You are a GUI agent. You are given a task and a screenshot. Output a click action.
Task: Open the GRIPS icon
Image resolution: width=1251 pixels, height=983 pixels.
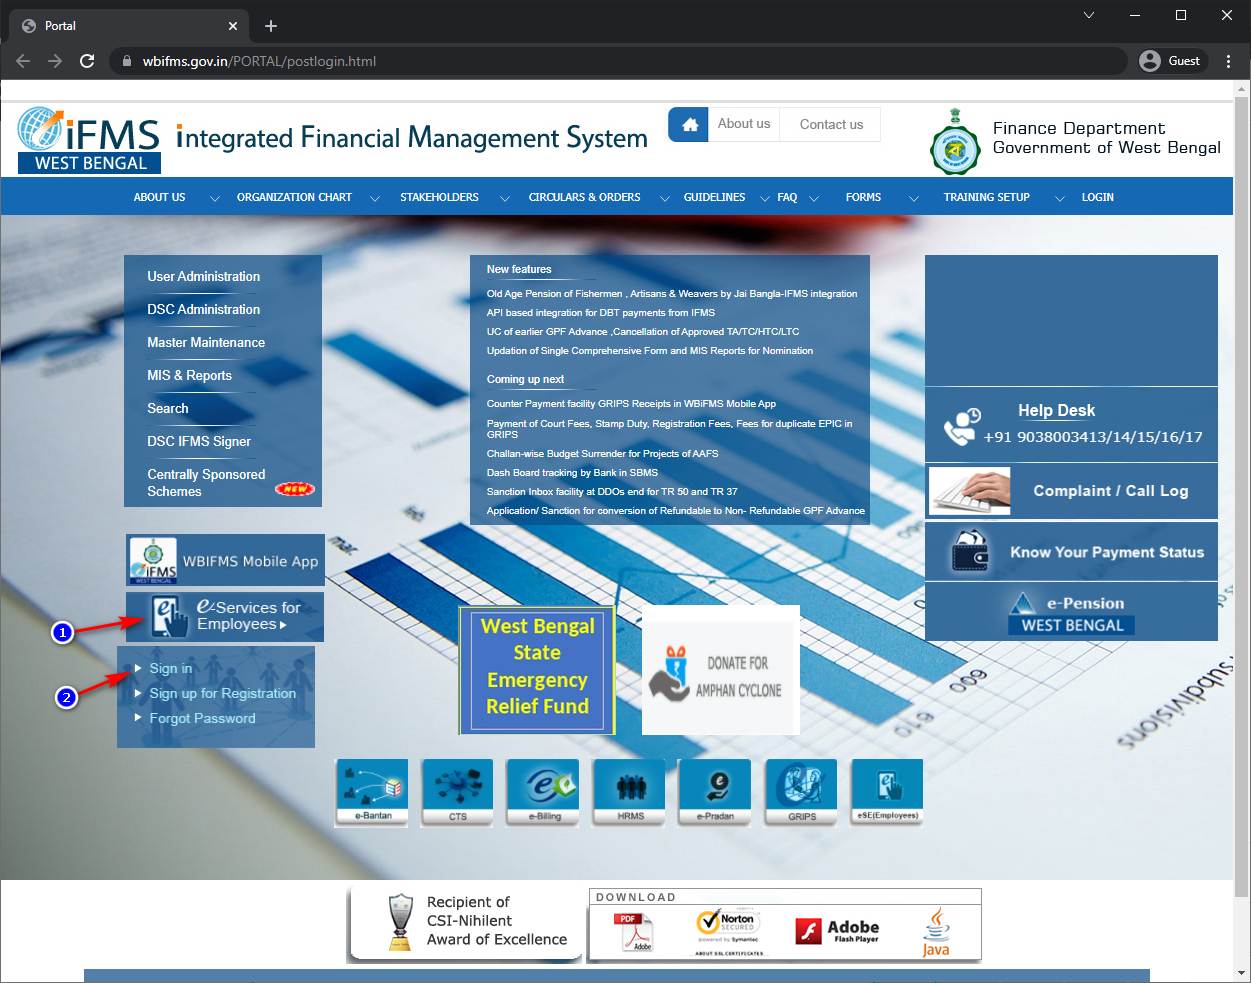(x=800, y=792)
